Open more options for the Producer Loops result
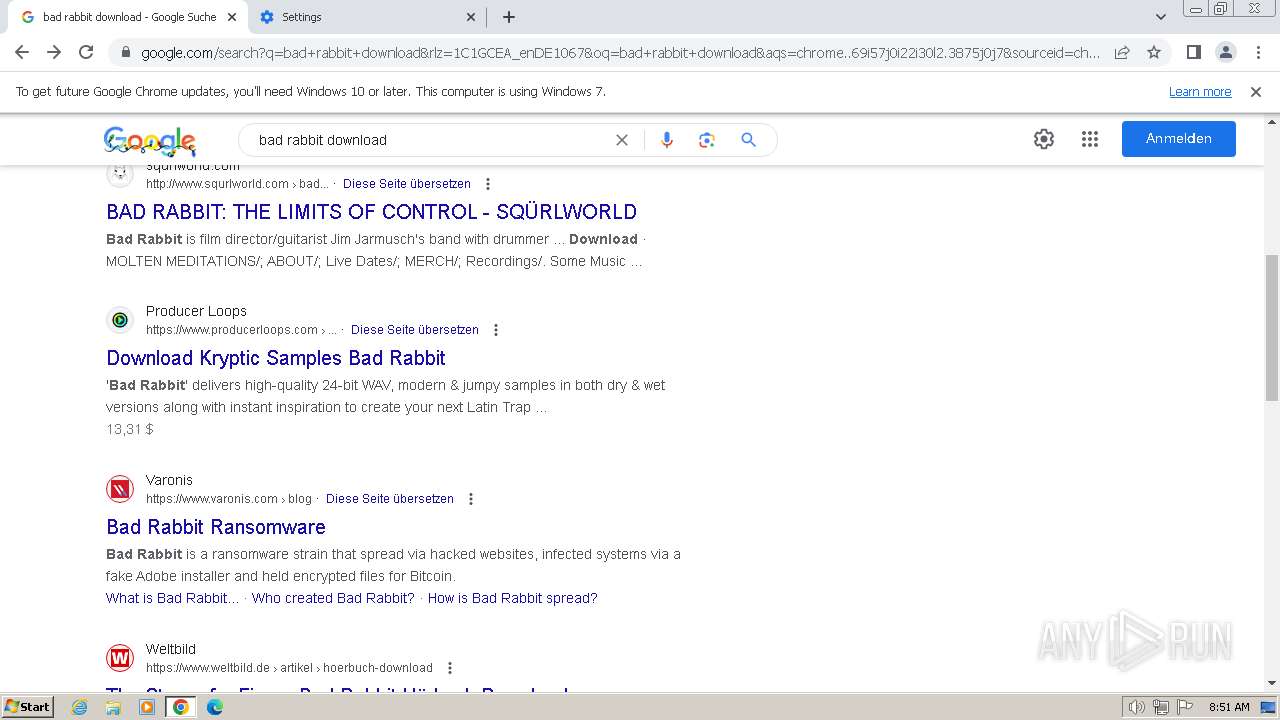This screenshot has height=720, width=1280. coord(496,330)
